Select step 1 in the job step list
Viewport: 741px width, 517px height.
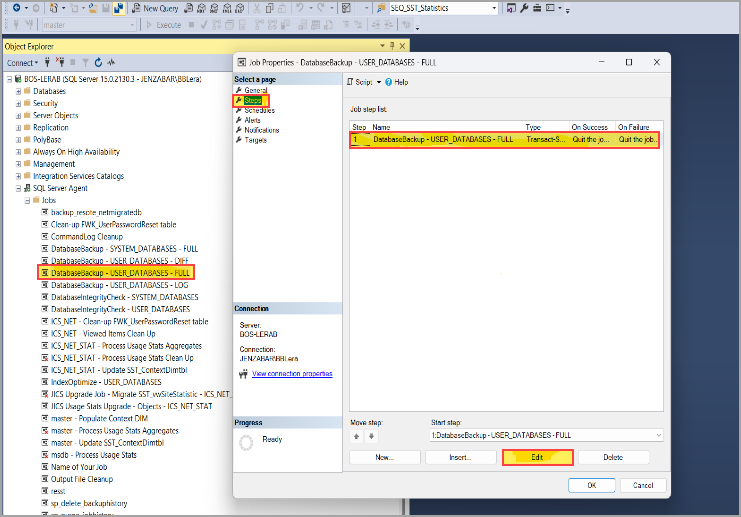pyautogui.click(x=505, y=139)
